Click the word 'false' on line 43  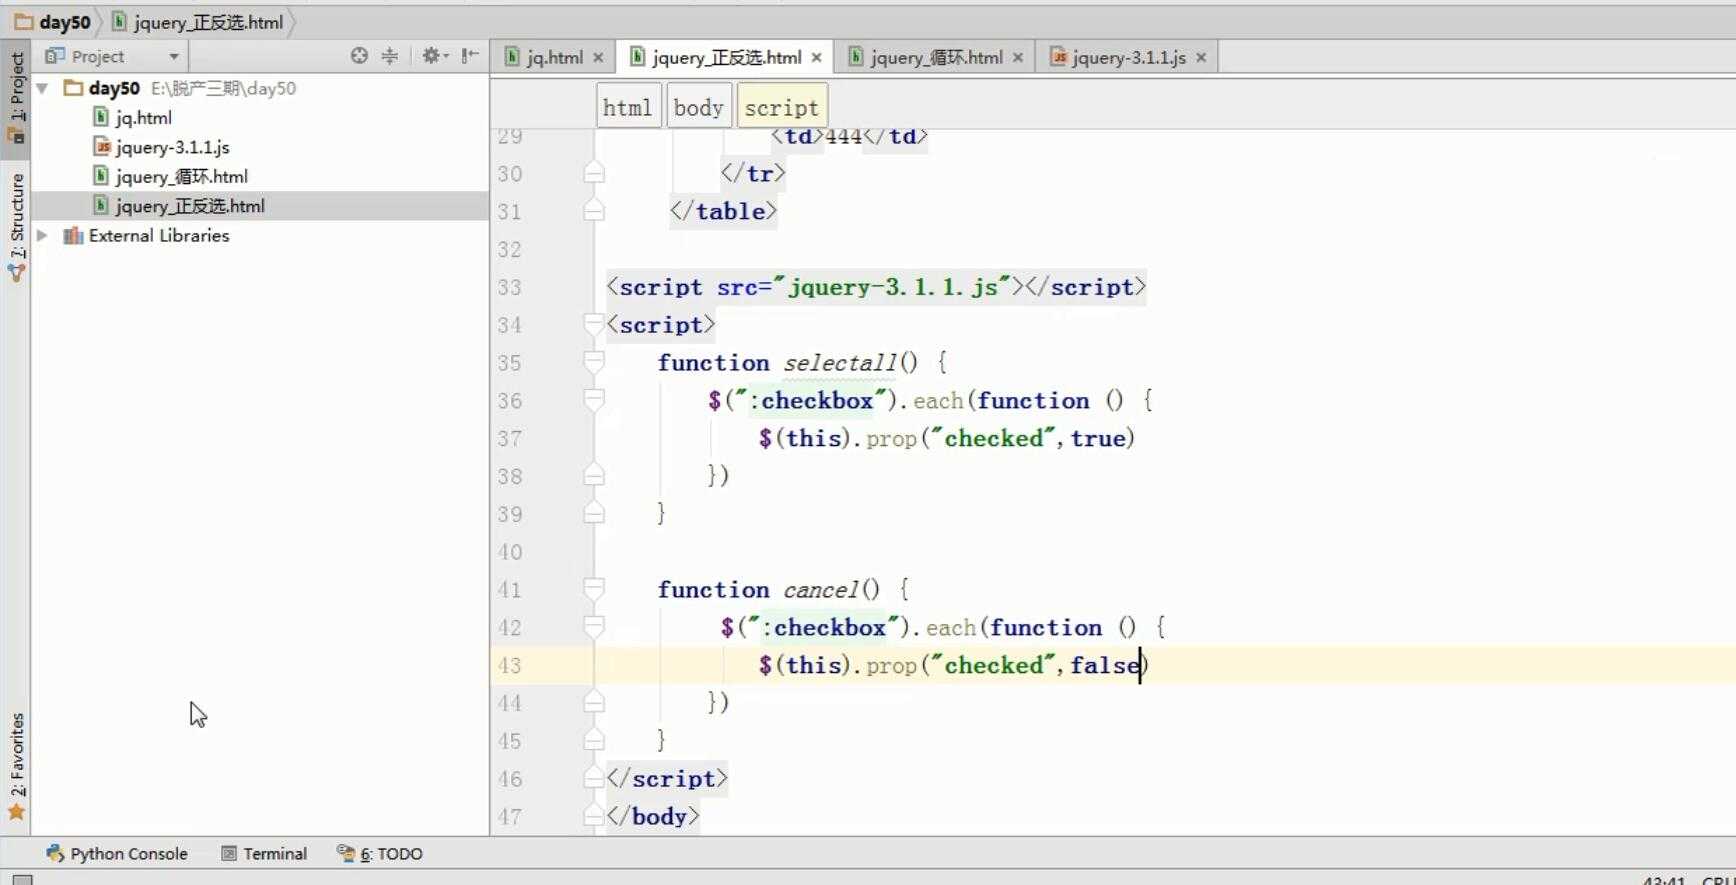(x=1105, y=665)
